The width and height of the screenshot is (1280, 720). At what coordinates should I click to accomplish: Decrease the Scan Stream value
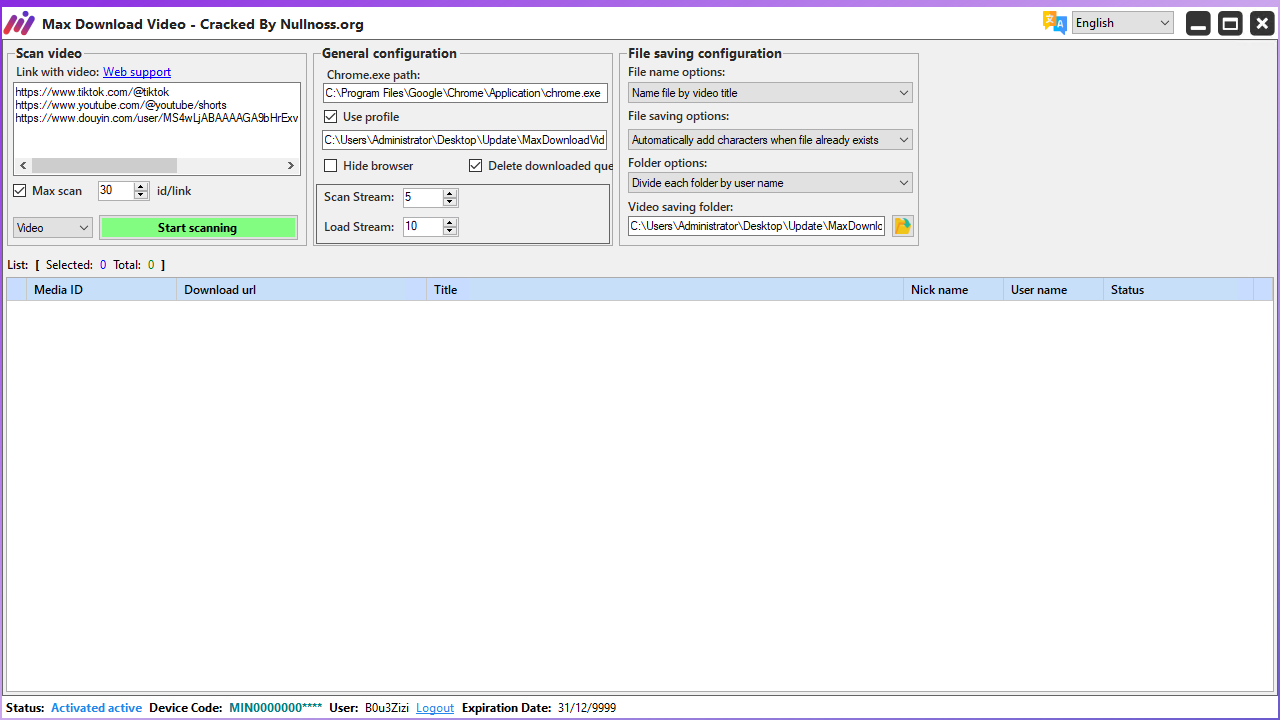click(x=450, y=202)
